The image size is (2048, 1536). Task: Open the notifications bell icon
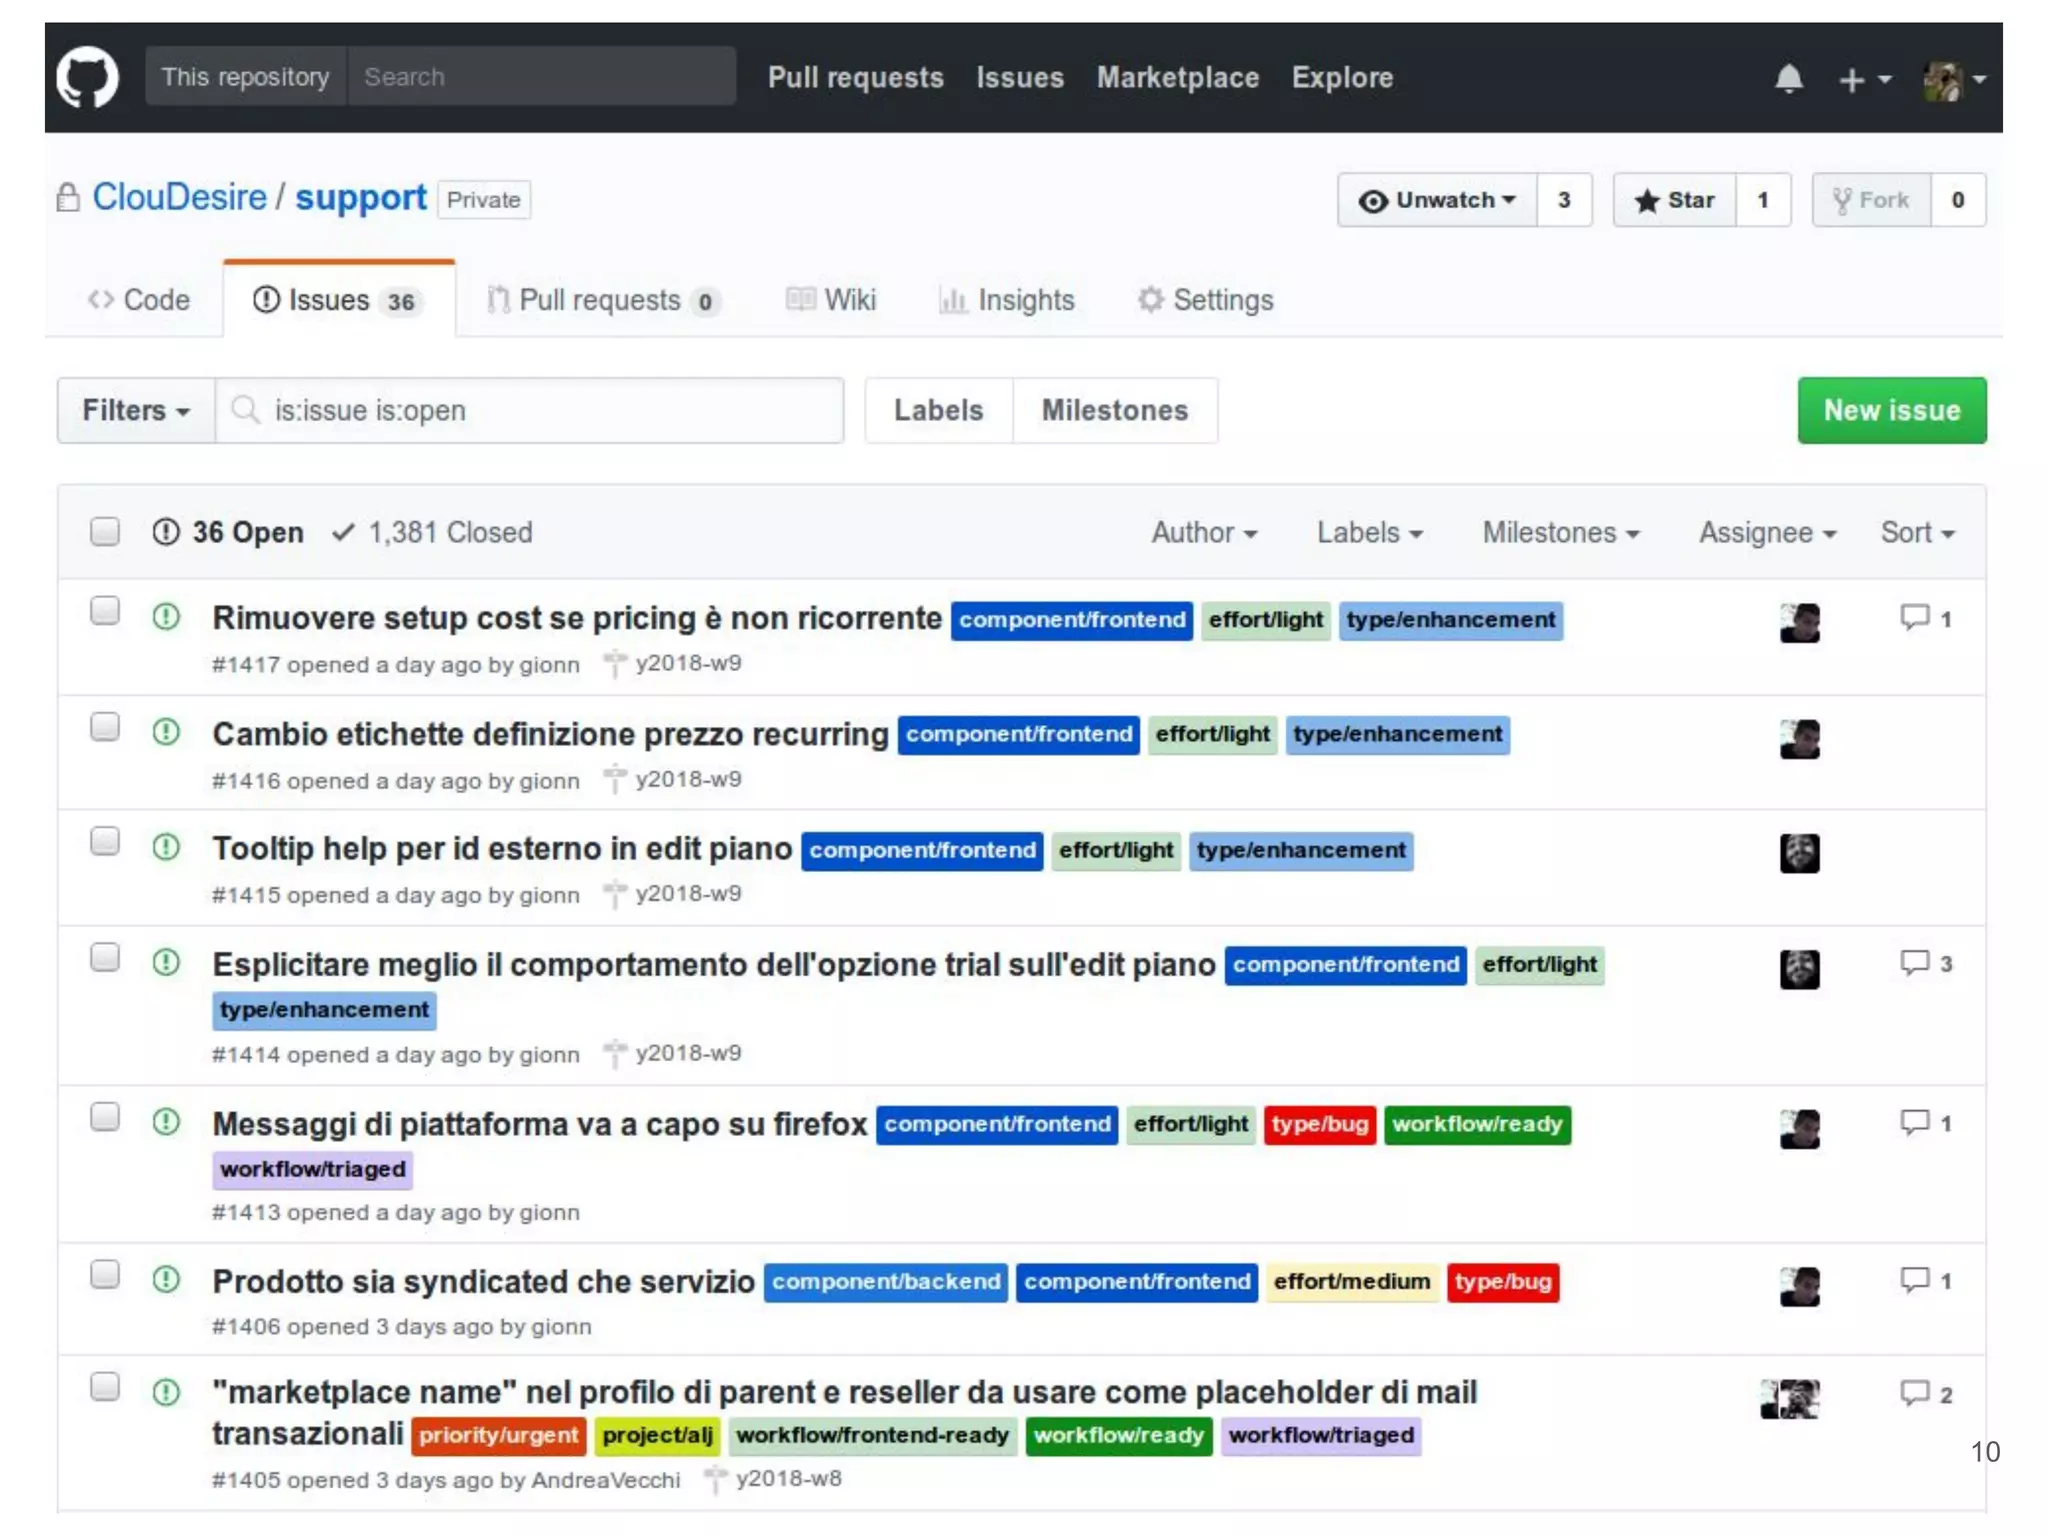(1788, 78)
